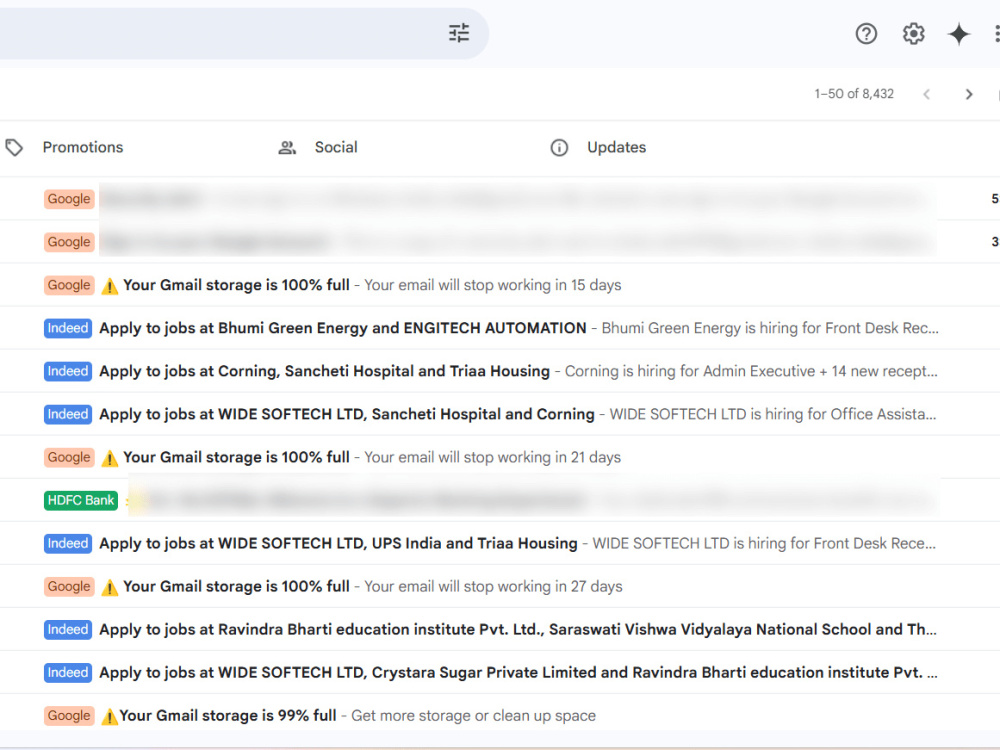Open the Help support icon
This screenshot has width=1000, height=750.
tap(865, 34)
